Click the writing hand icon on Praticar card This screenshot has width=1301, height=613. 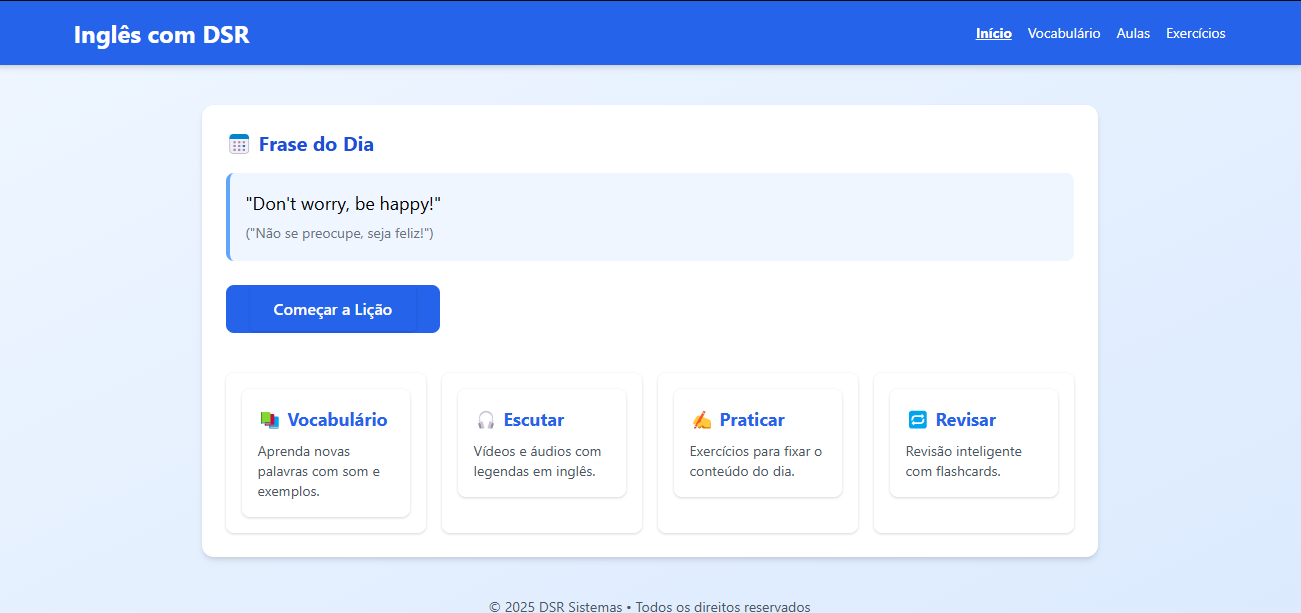tap(702, 420)
